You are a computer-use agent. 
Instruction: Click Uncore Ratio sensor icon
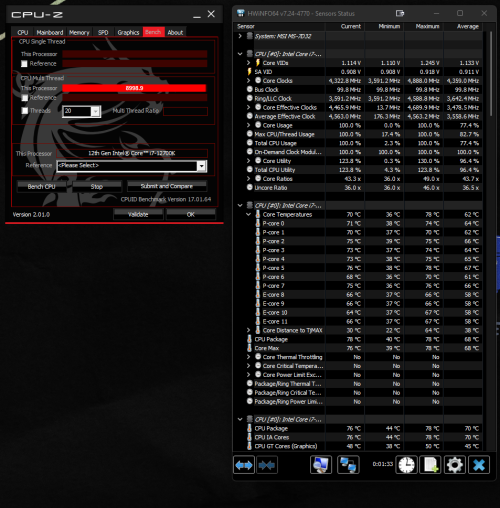(x=250, y=187)
